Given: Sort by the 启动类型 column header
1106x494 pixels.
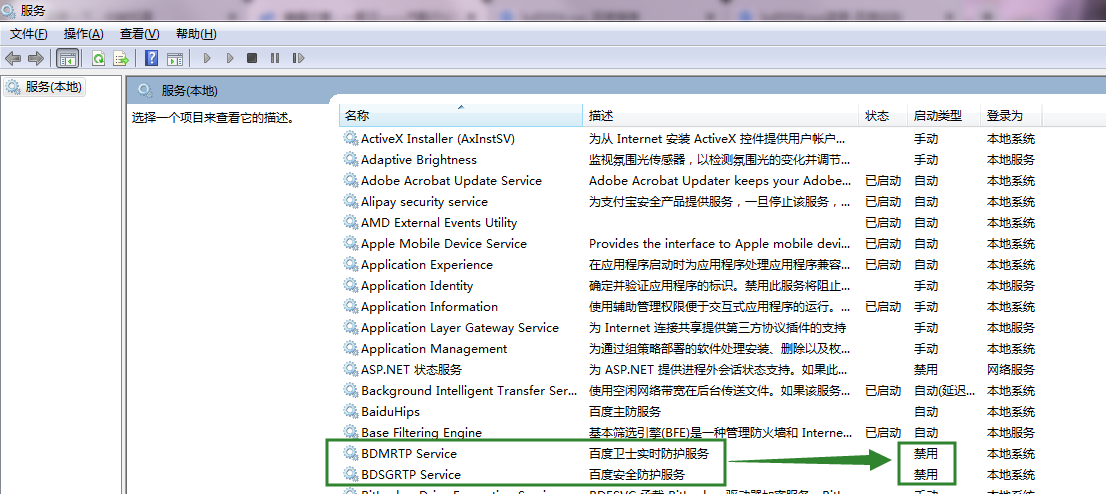Looking at the screenshot, I should [944, 115].
